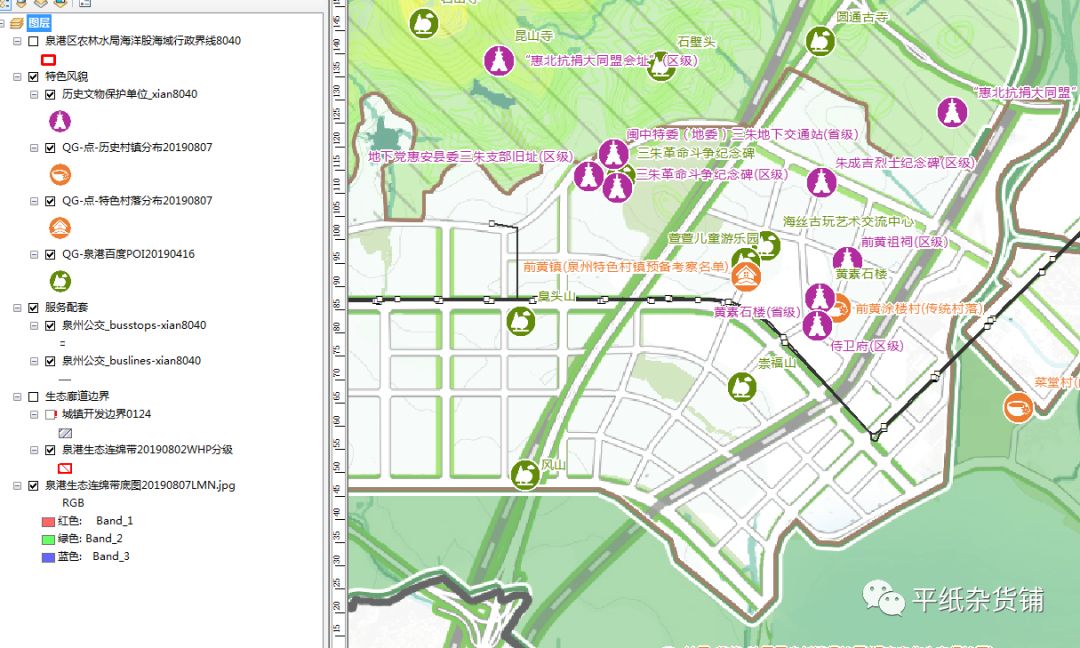Collapse the 生态廊道边界 group
1080x648 pixels.
click(17, 397)
